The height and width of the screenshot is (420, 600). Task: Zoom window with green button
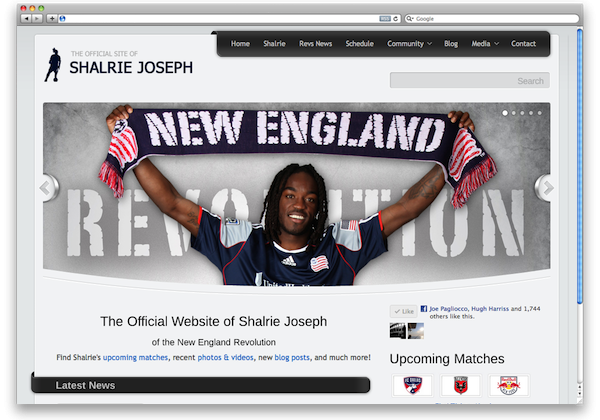41,8
